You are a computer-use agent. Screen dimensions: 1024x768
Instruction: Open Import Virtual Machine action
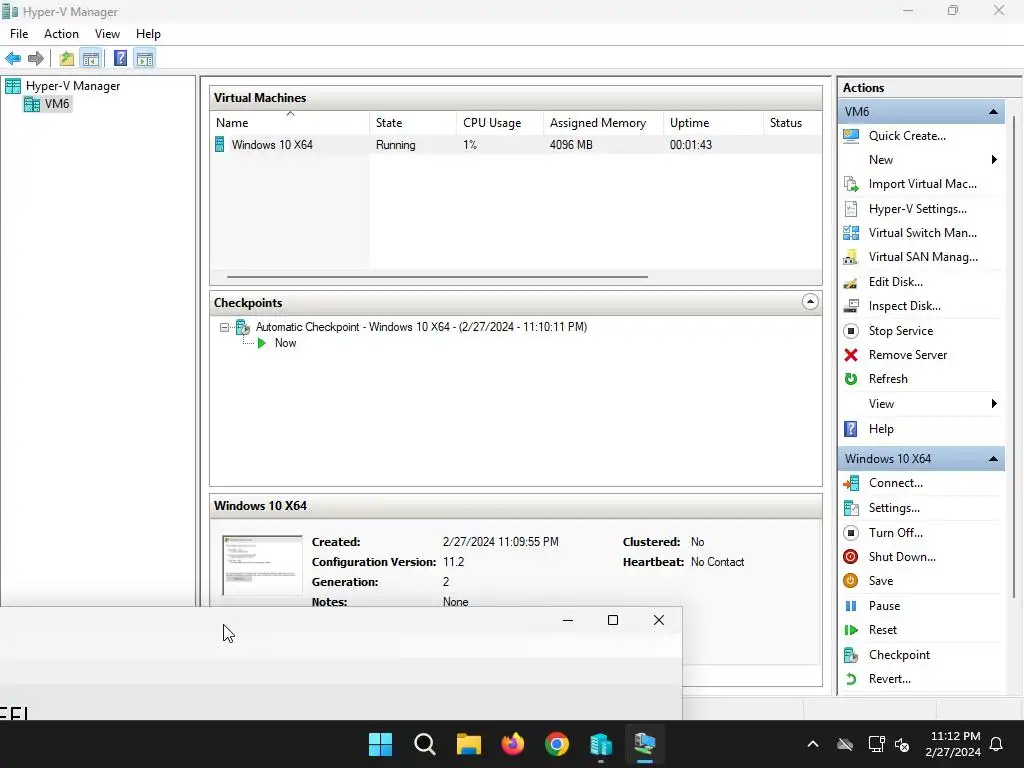pyautogui.click(x=923, y=184)
